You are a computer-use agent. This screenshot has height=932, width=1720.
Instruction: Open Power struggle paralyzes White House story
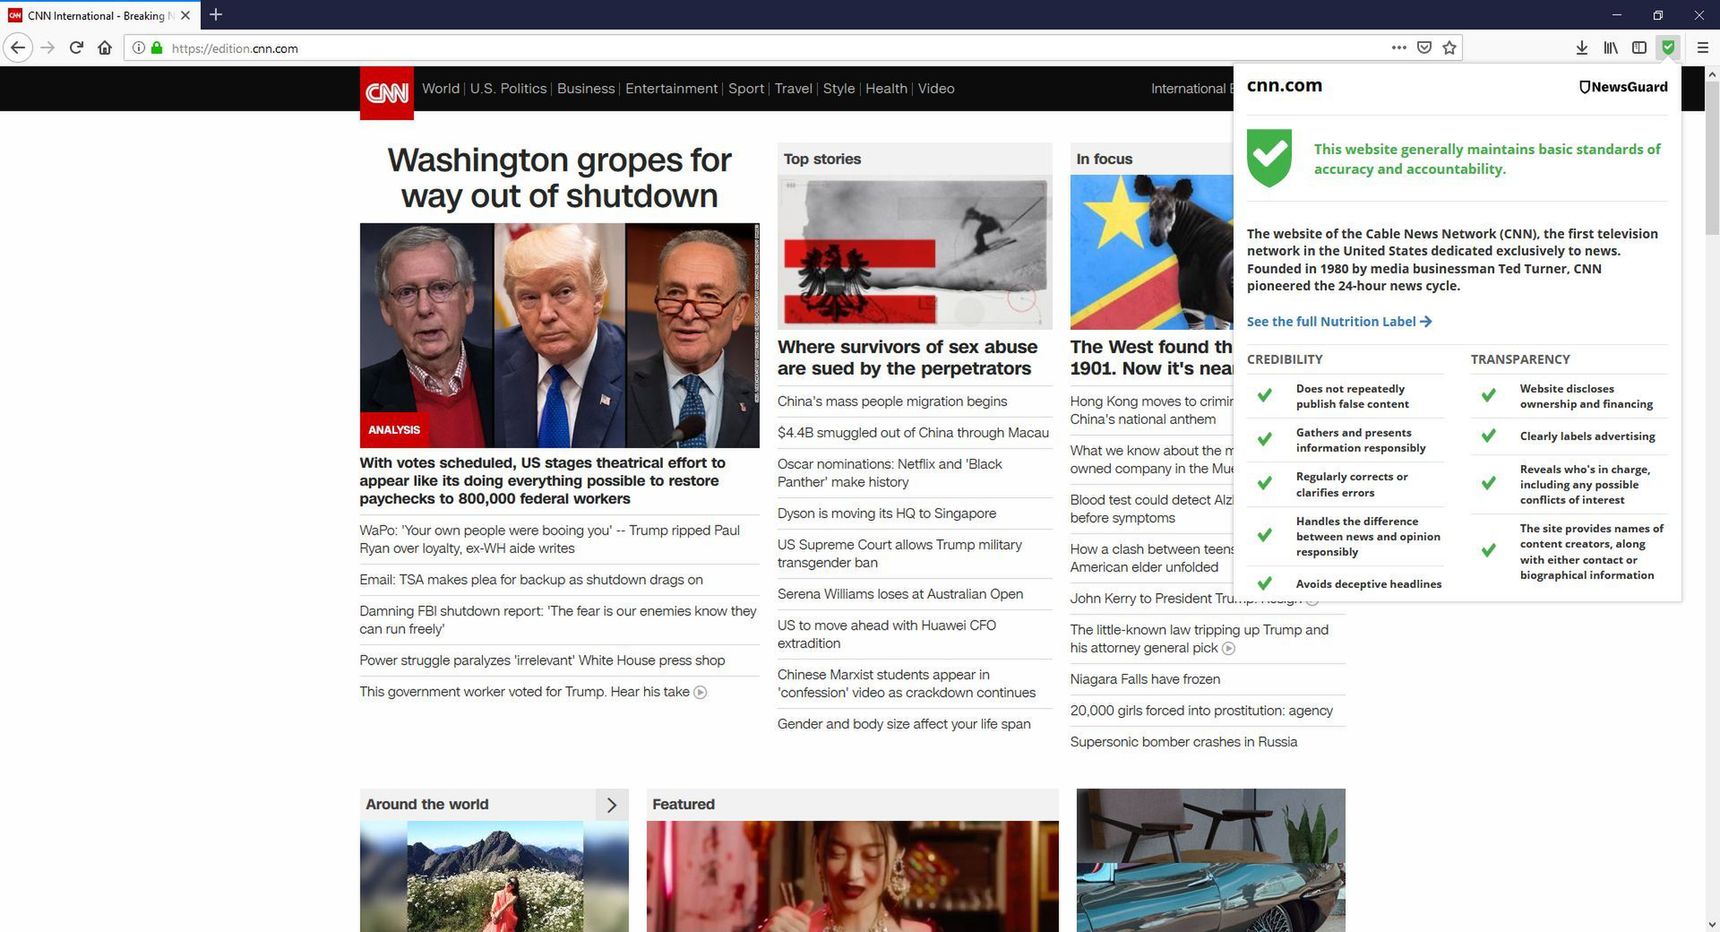(542, 660)
